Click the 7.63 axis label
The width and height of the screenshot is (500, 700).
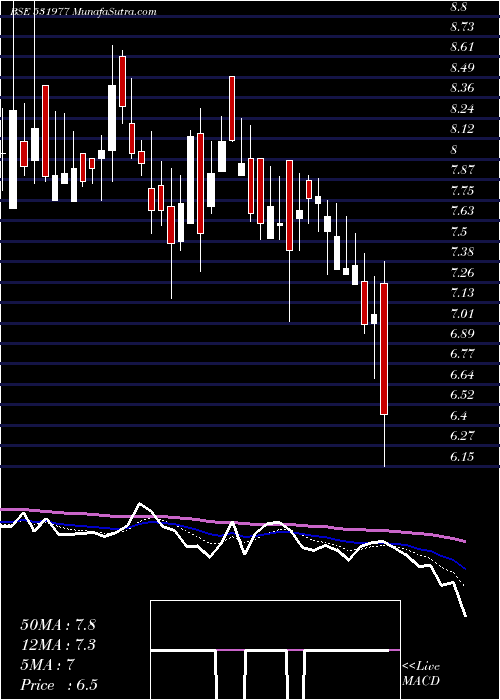462,211
